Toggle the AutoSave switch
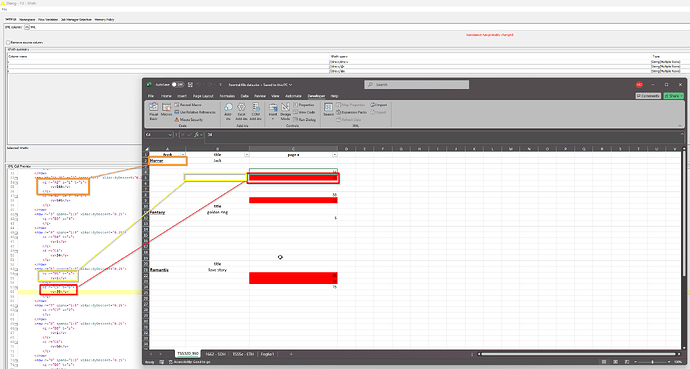The image size is (690, 369). tap(177, 84)
